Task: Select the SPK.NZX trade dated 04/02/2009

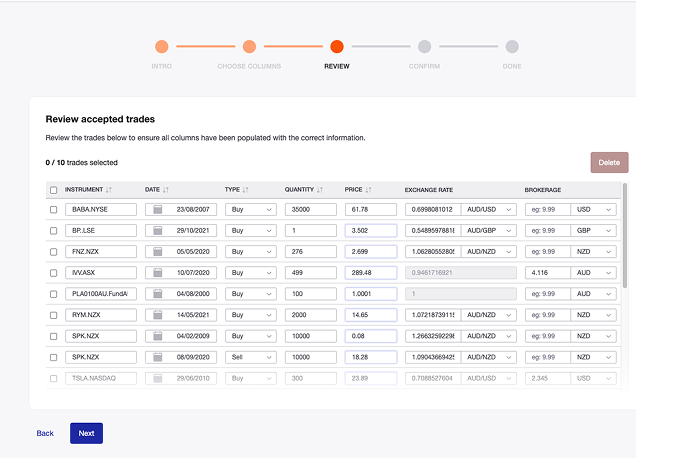Action: click(x=53, y=336)
